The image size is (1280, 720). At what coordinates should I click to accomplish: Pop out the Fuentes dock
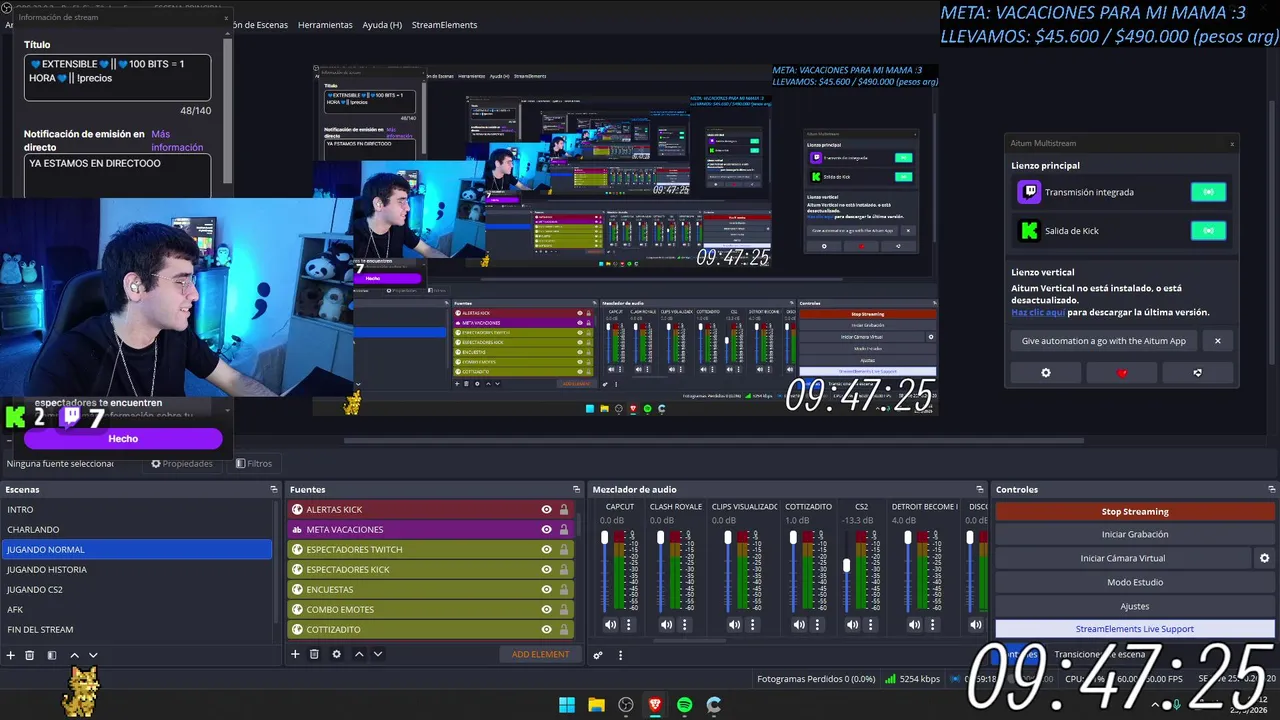576,489
